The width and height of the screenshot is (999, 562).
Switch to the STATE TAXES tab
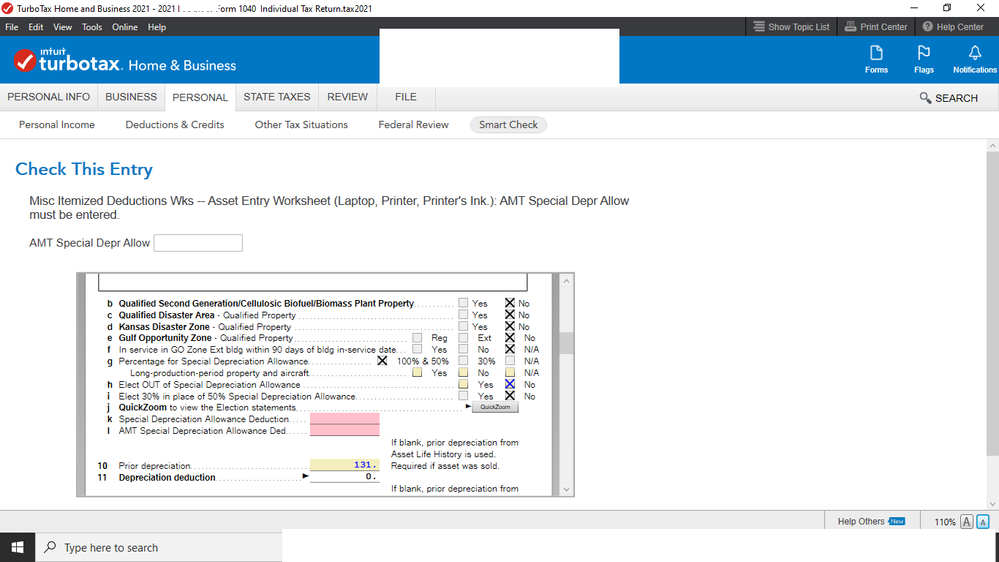coord(277,97)
